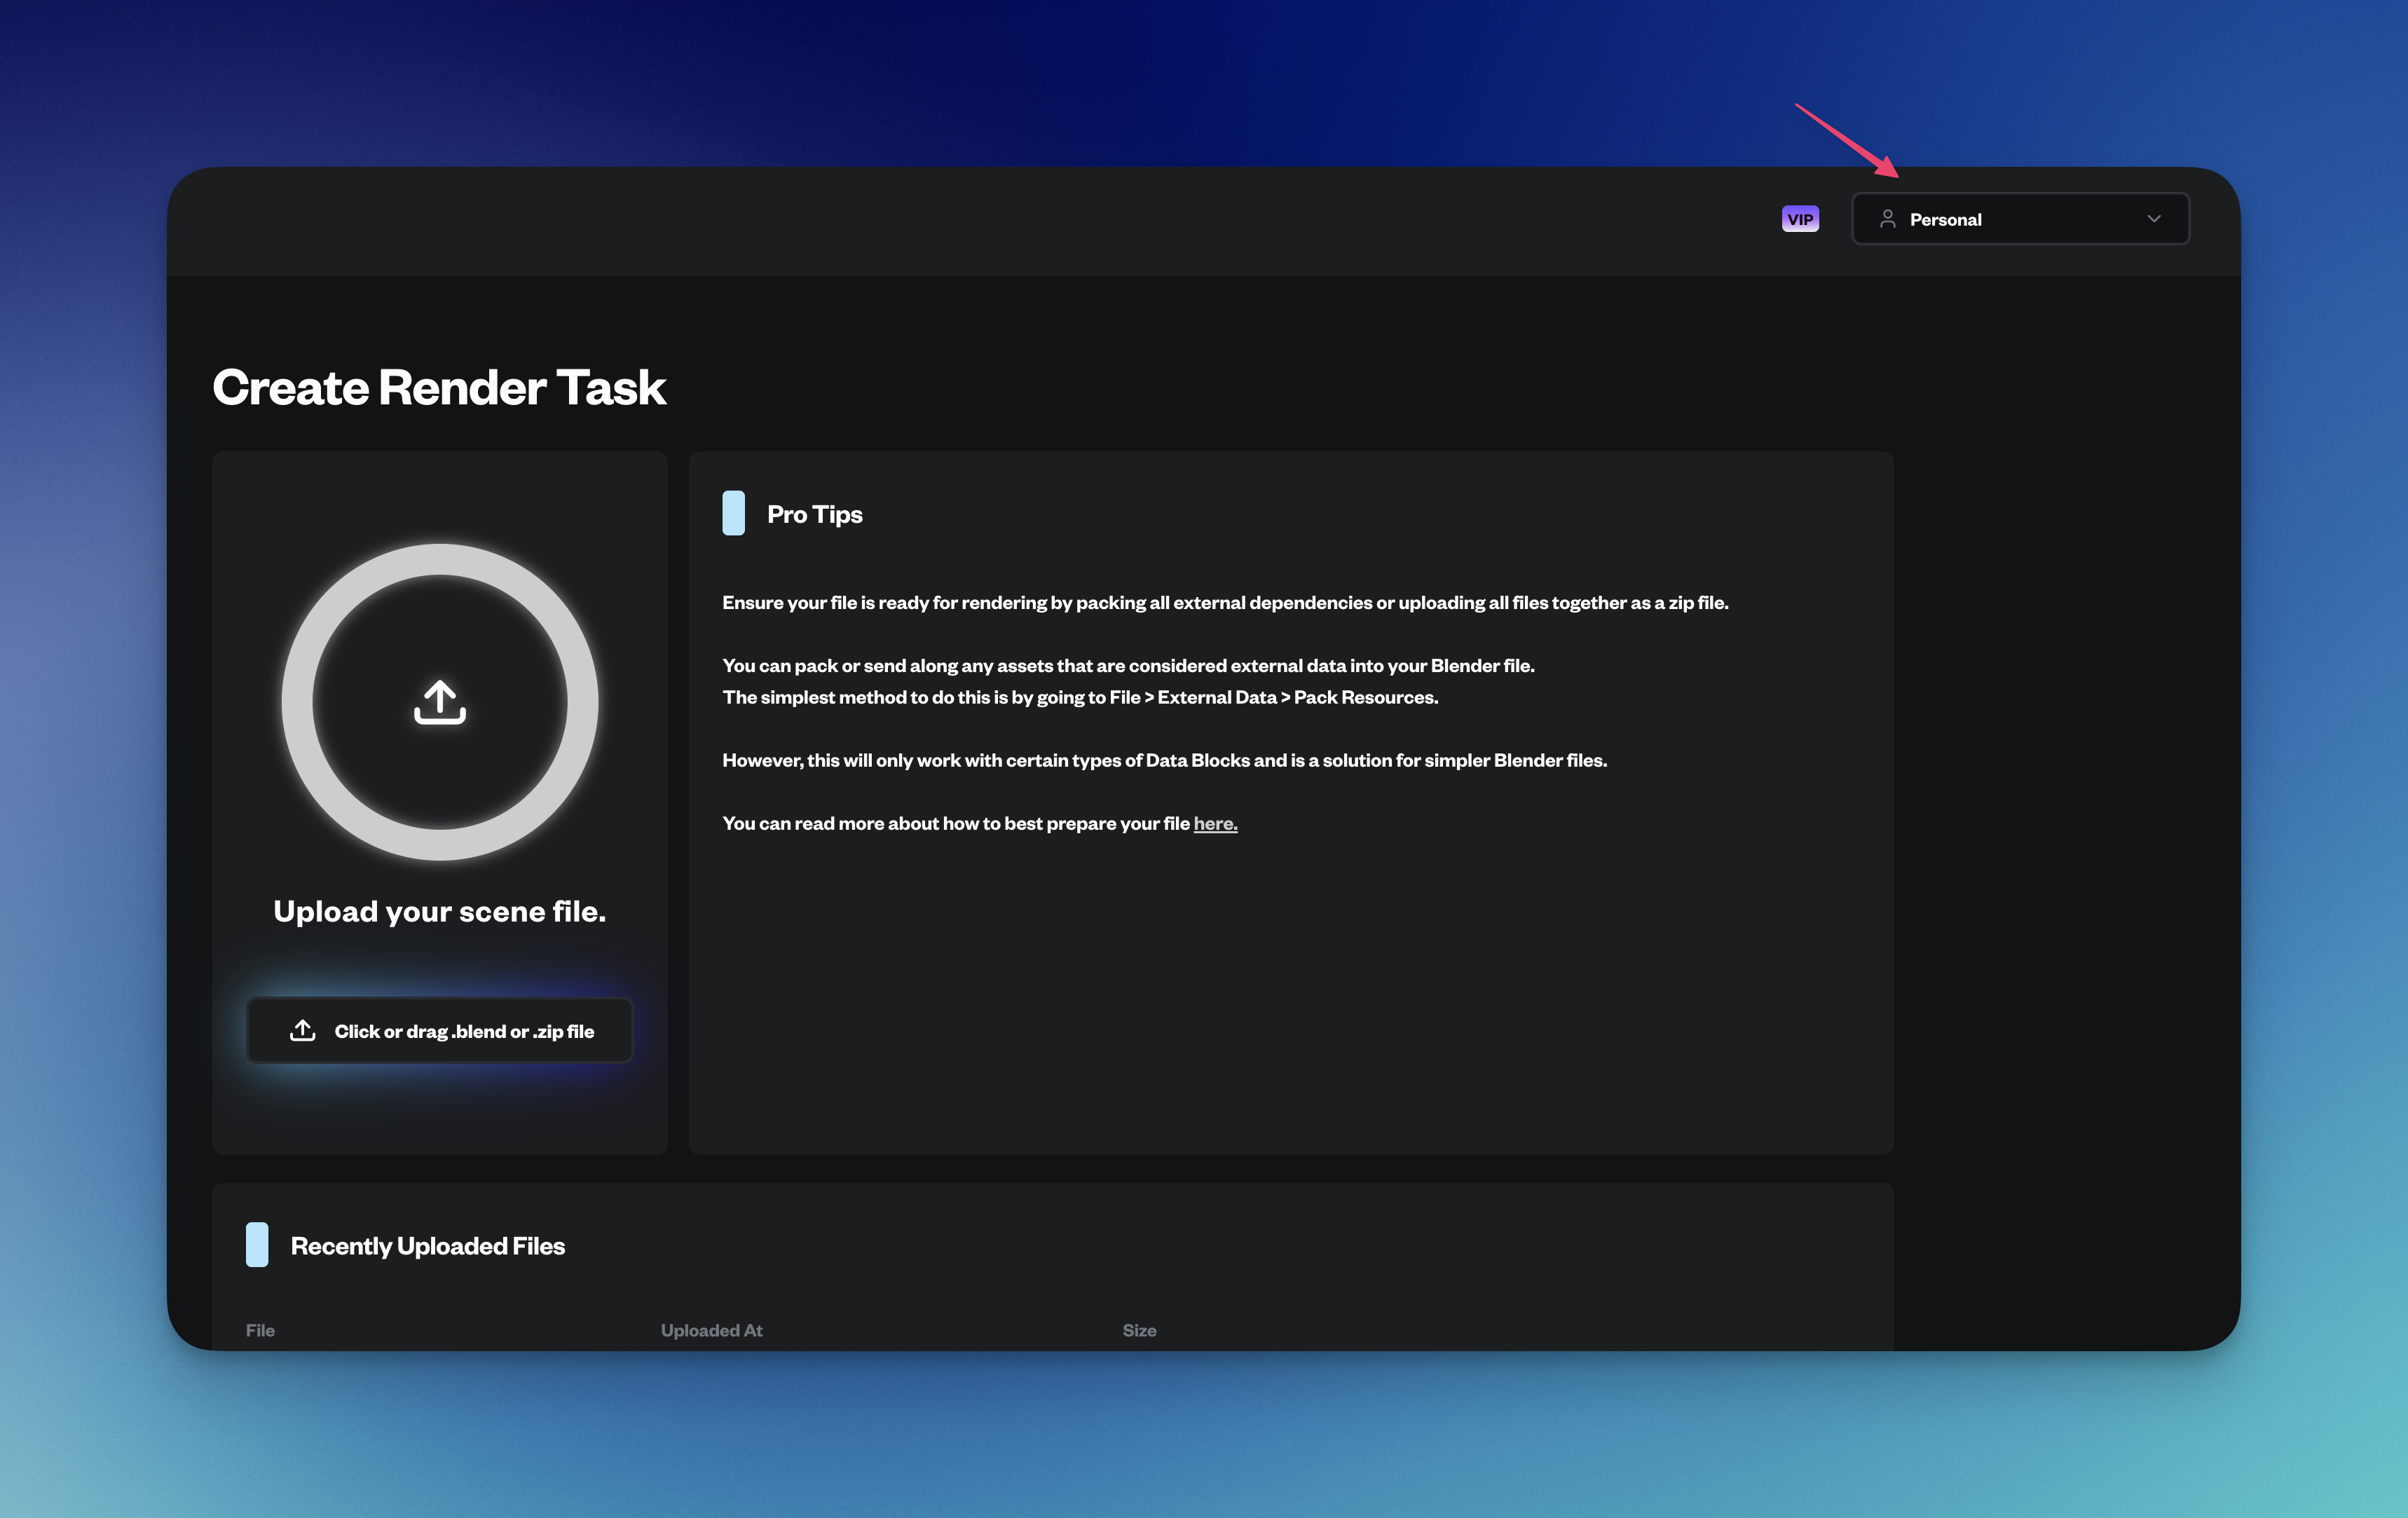Click the tip about packing external dependencies

tap(1225, 602)
